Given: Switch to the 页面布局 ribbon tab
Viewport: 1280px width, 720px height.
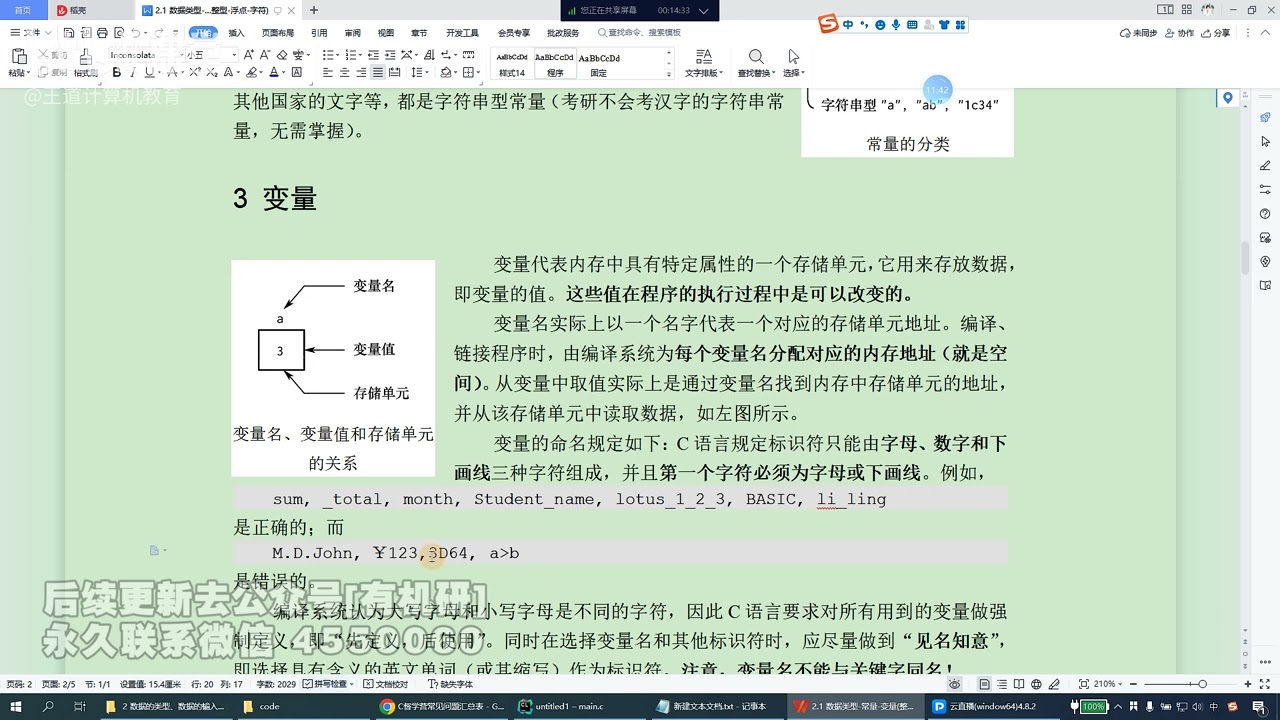Looking at the screenshot, I should [278, 33].
